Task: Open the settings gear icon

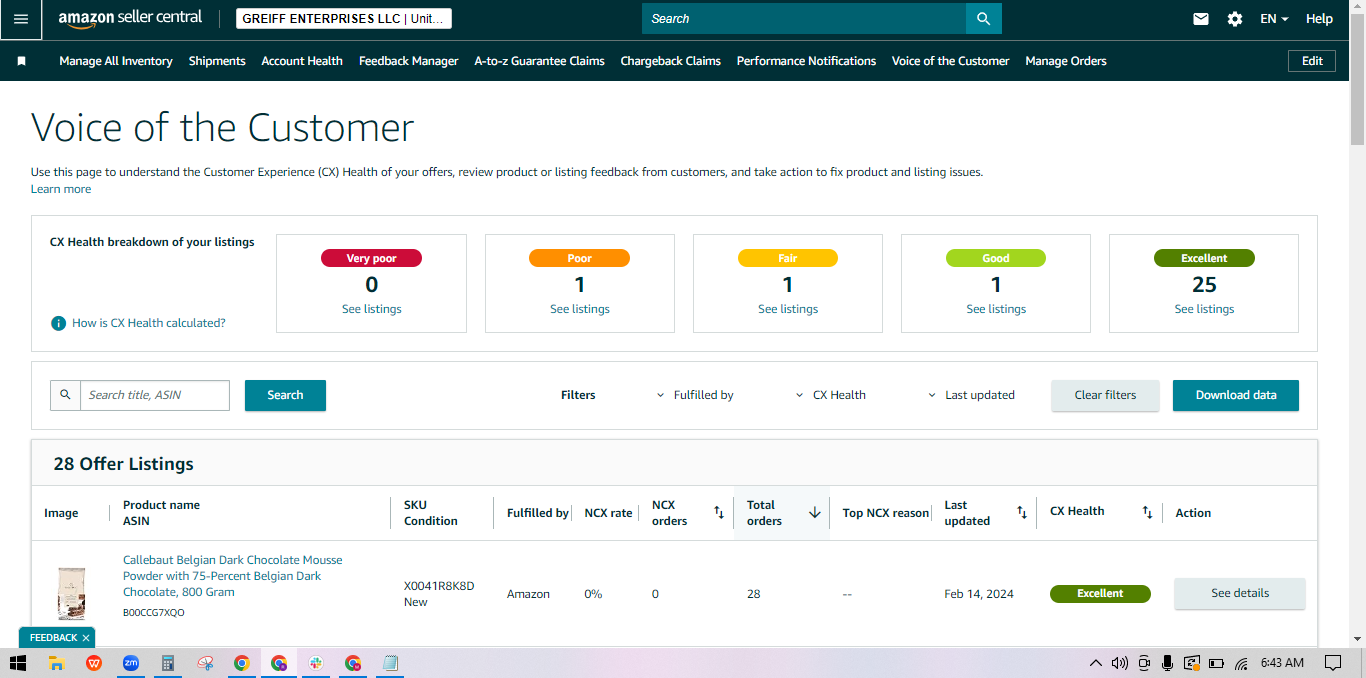Action: click(x=1235, y=19)
